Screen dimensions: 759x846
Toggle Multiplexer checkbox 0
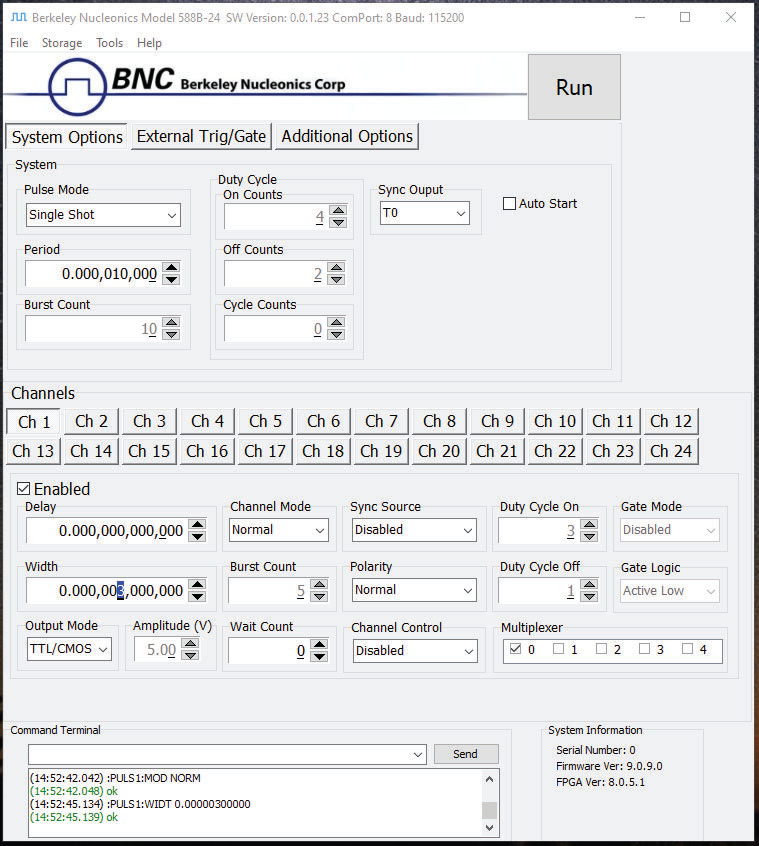(515, 649)
